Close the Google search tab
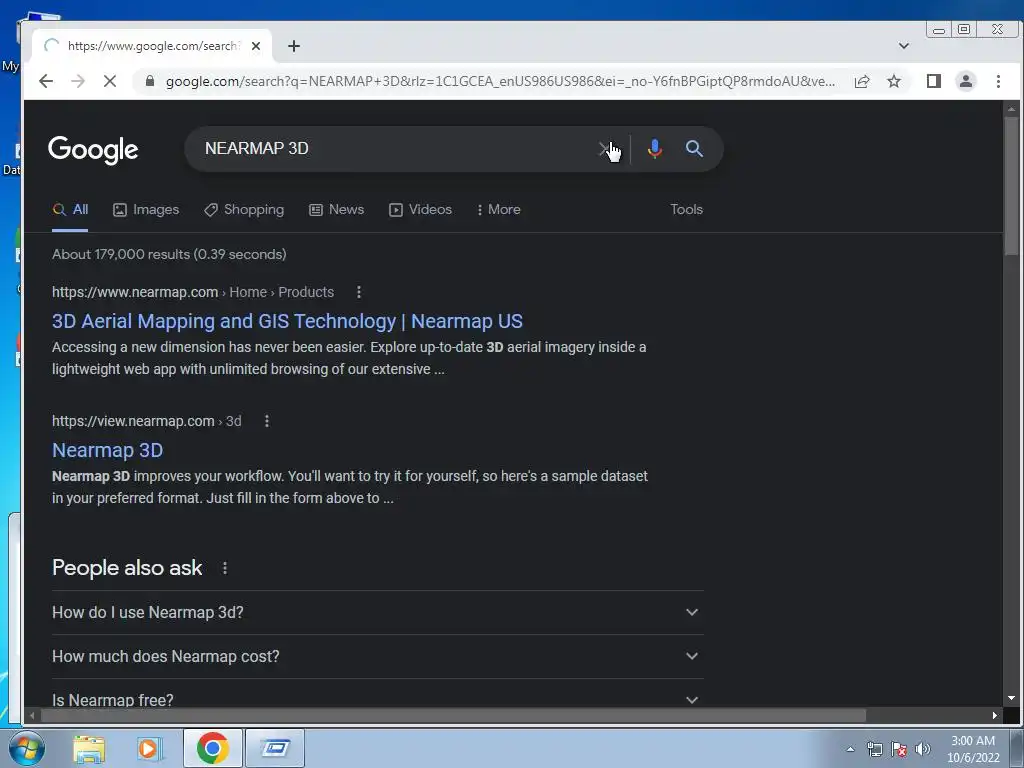This screenshot has height=768, width=1024. coord(256,46)
